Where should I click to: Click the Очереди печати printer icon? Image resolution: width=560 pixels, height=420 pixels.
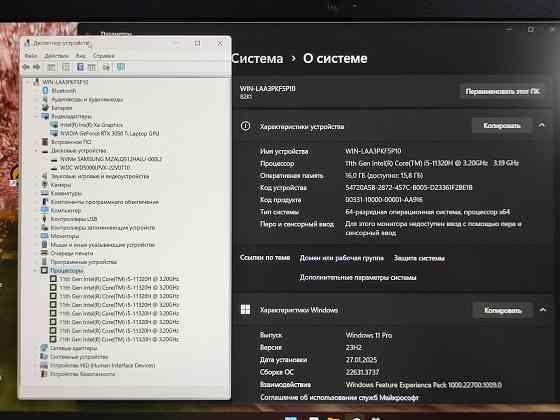[x=45, y=253]
